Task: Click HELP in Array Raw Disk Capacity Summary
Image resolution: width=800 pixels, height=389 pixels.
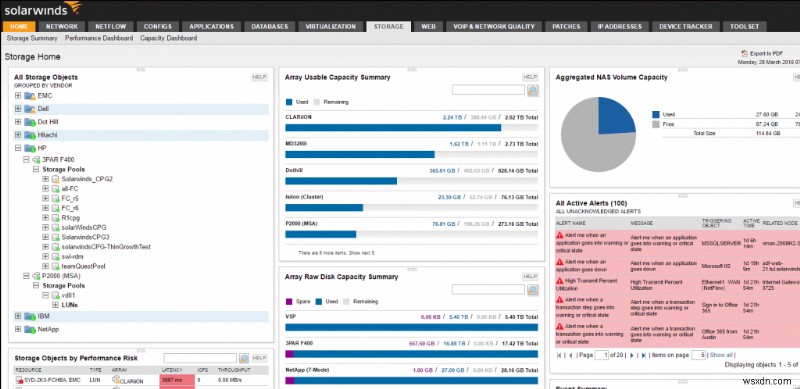Action: pos(530,277)
